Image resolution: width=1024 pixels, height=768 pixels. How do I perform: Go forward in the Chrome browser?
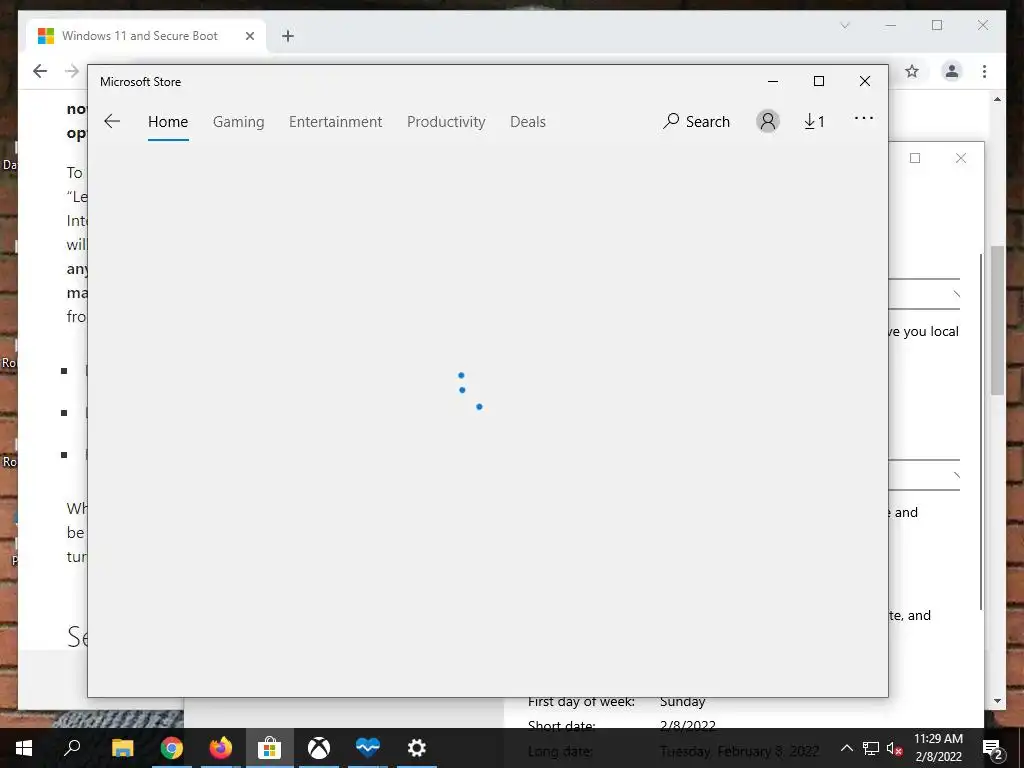pos(72,71)
